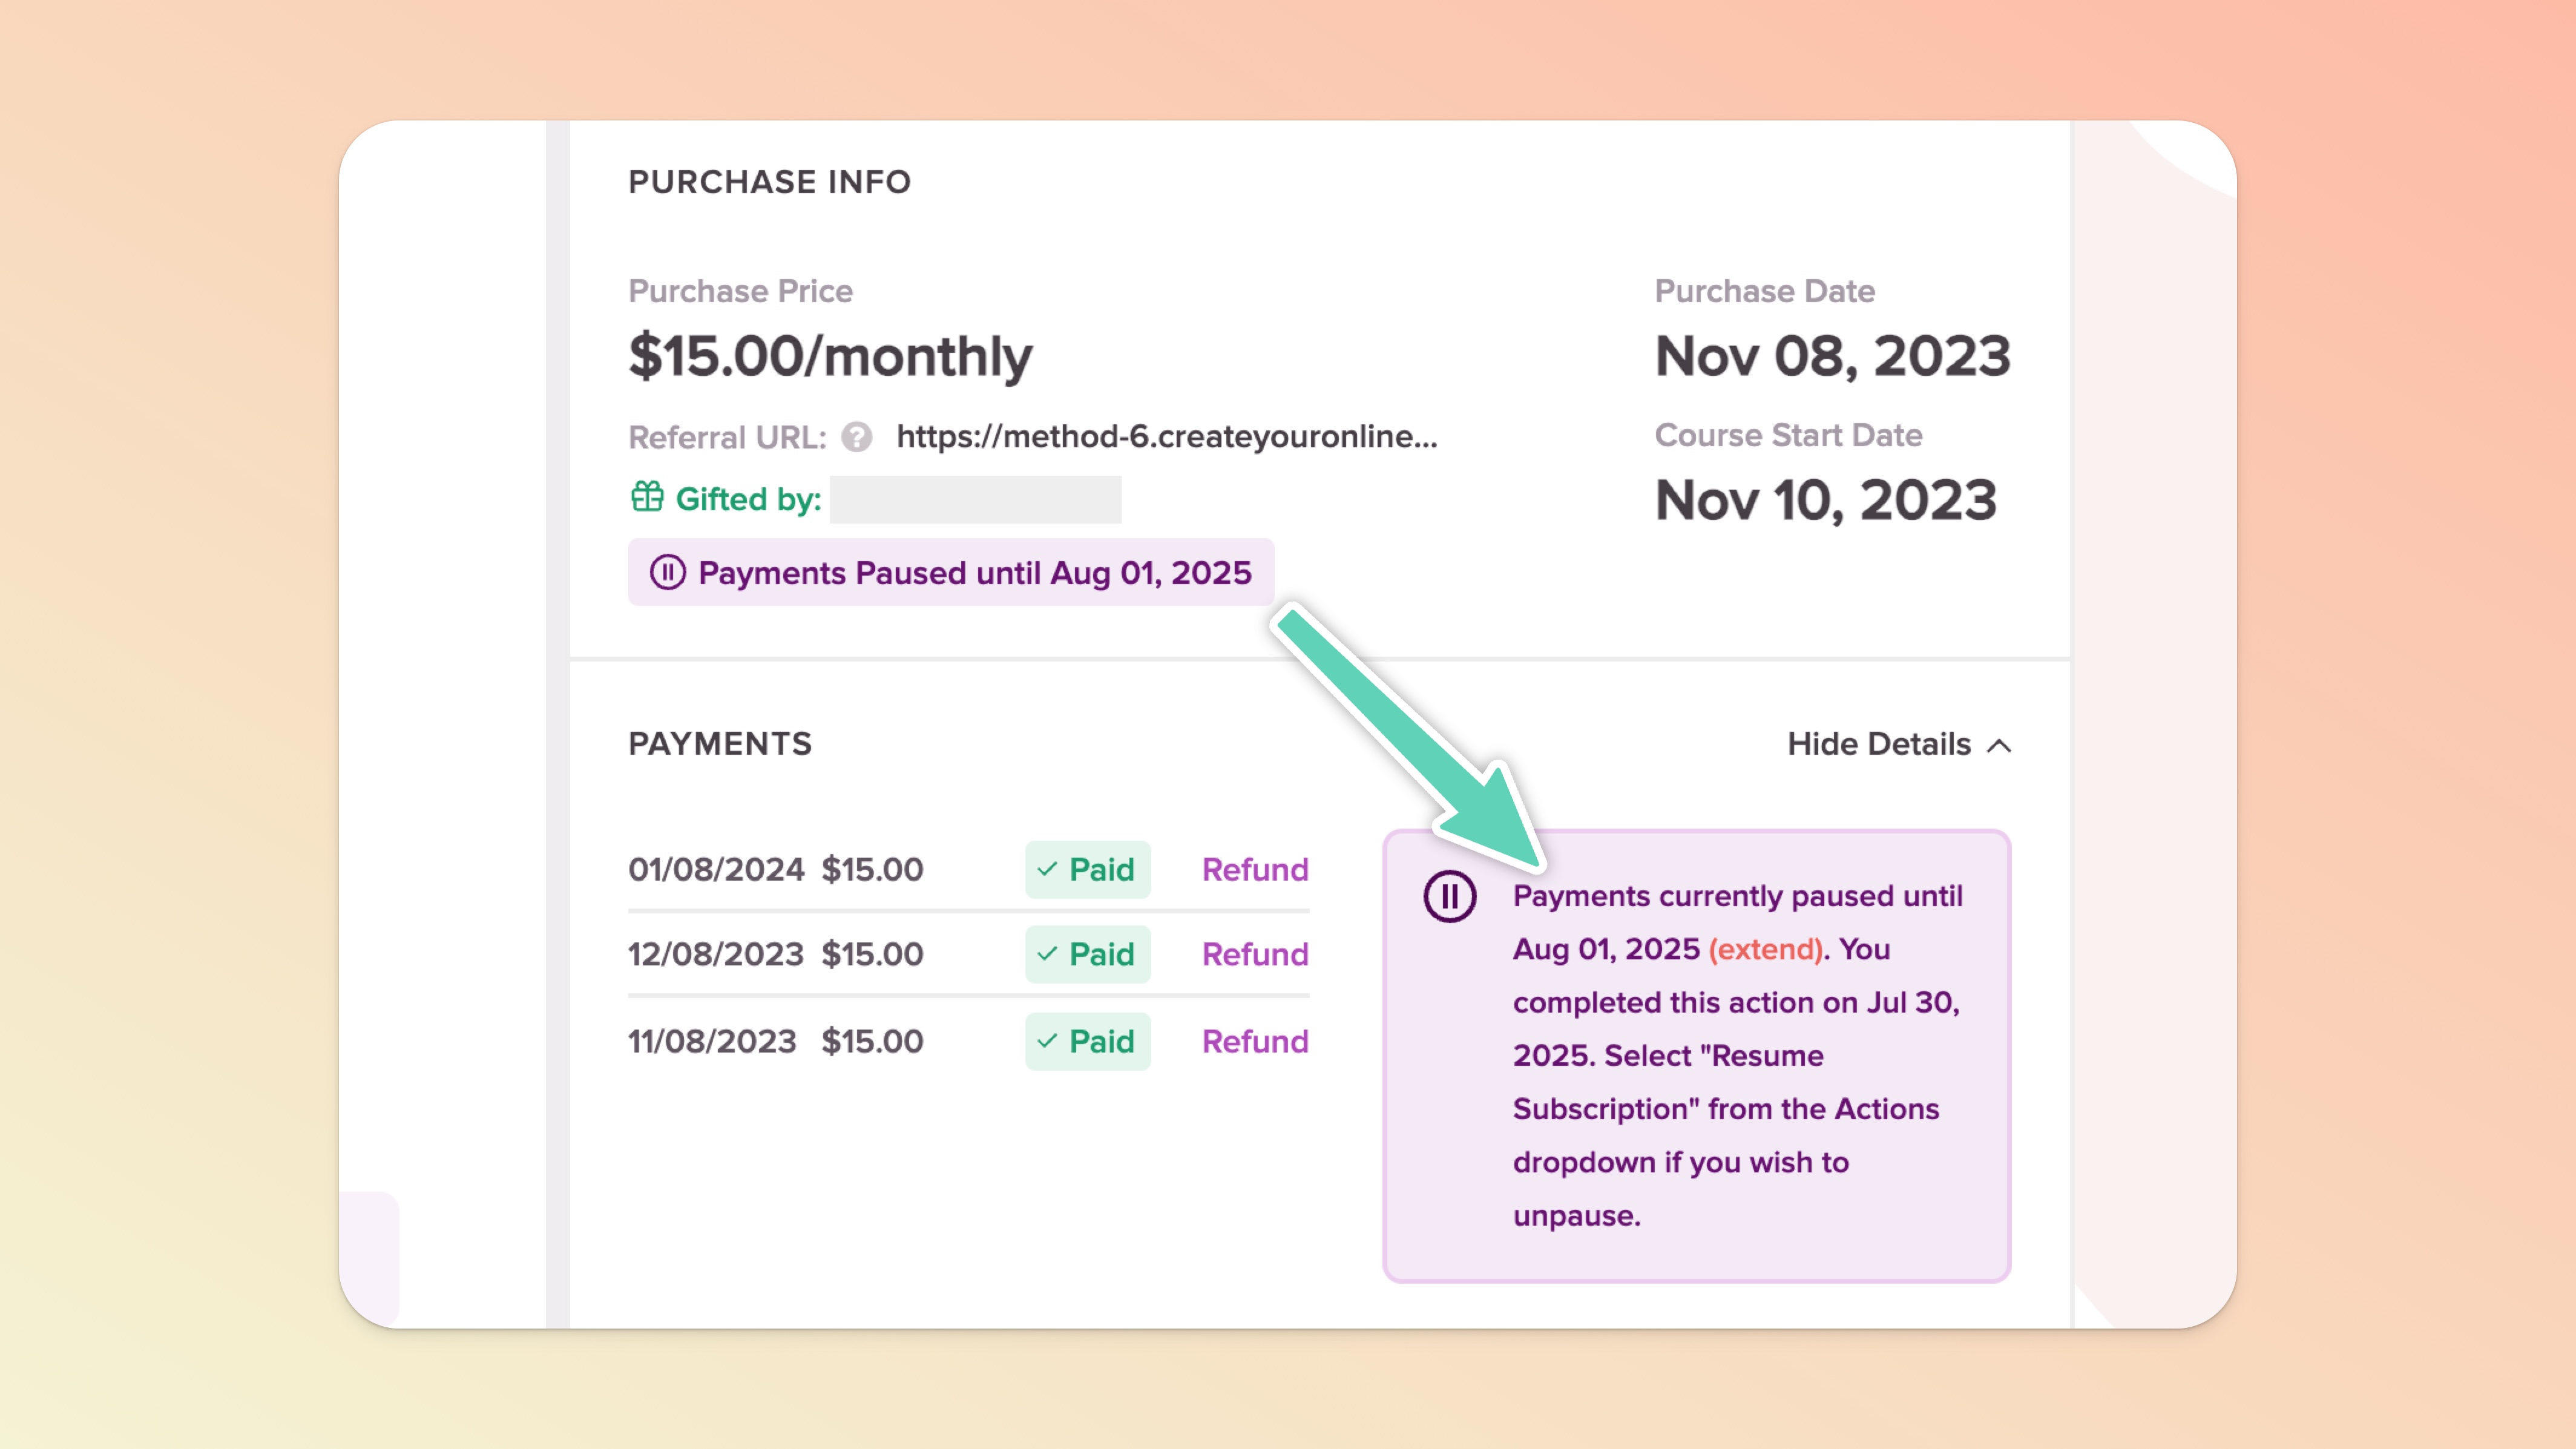Click the Referral URL help question-mark icon
Image resolution: width=2576 pixels, height=1449 pixels.
856,437
